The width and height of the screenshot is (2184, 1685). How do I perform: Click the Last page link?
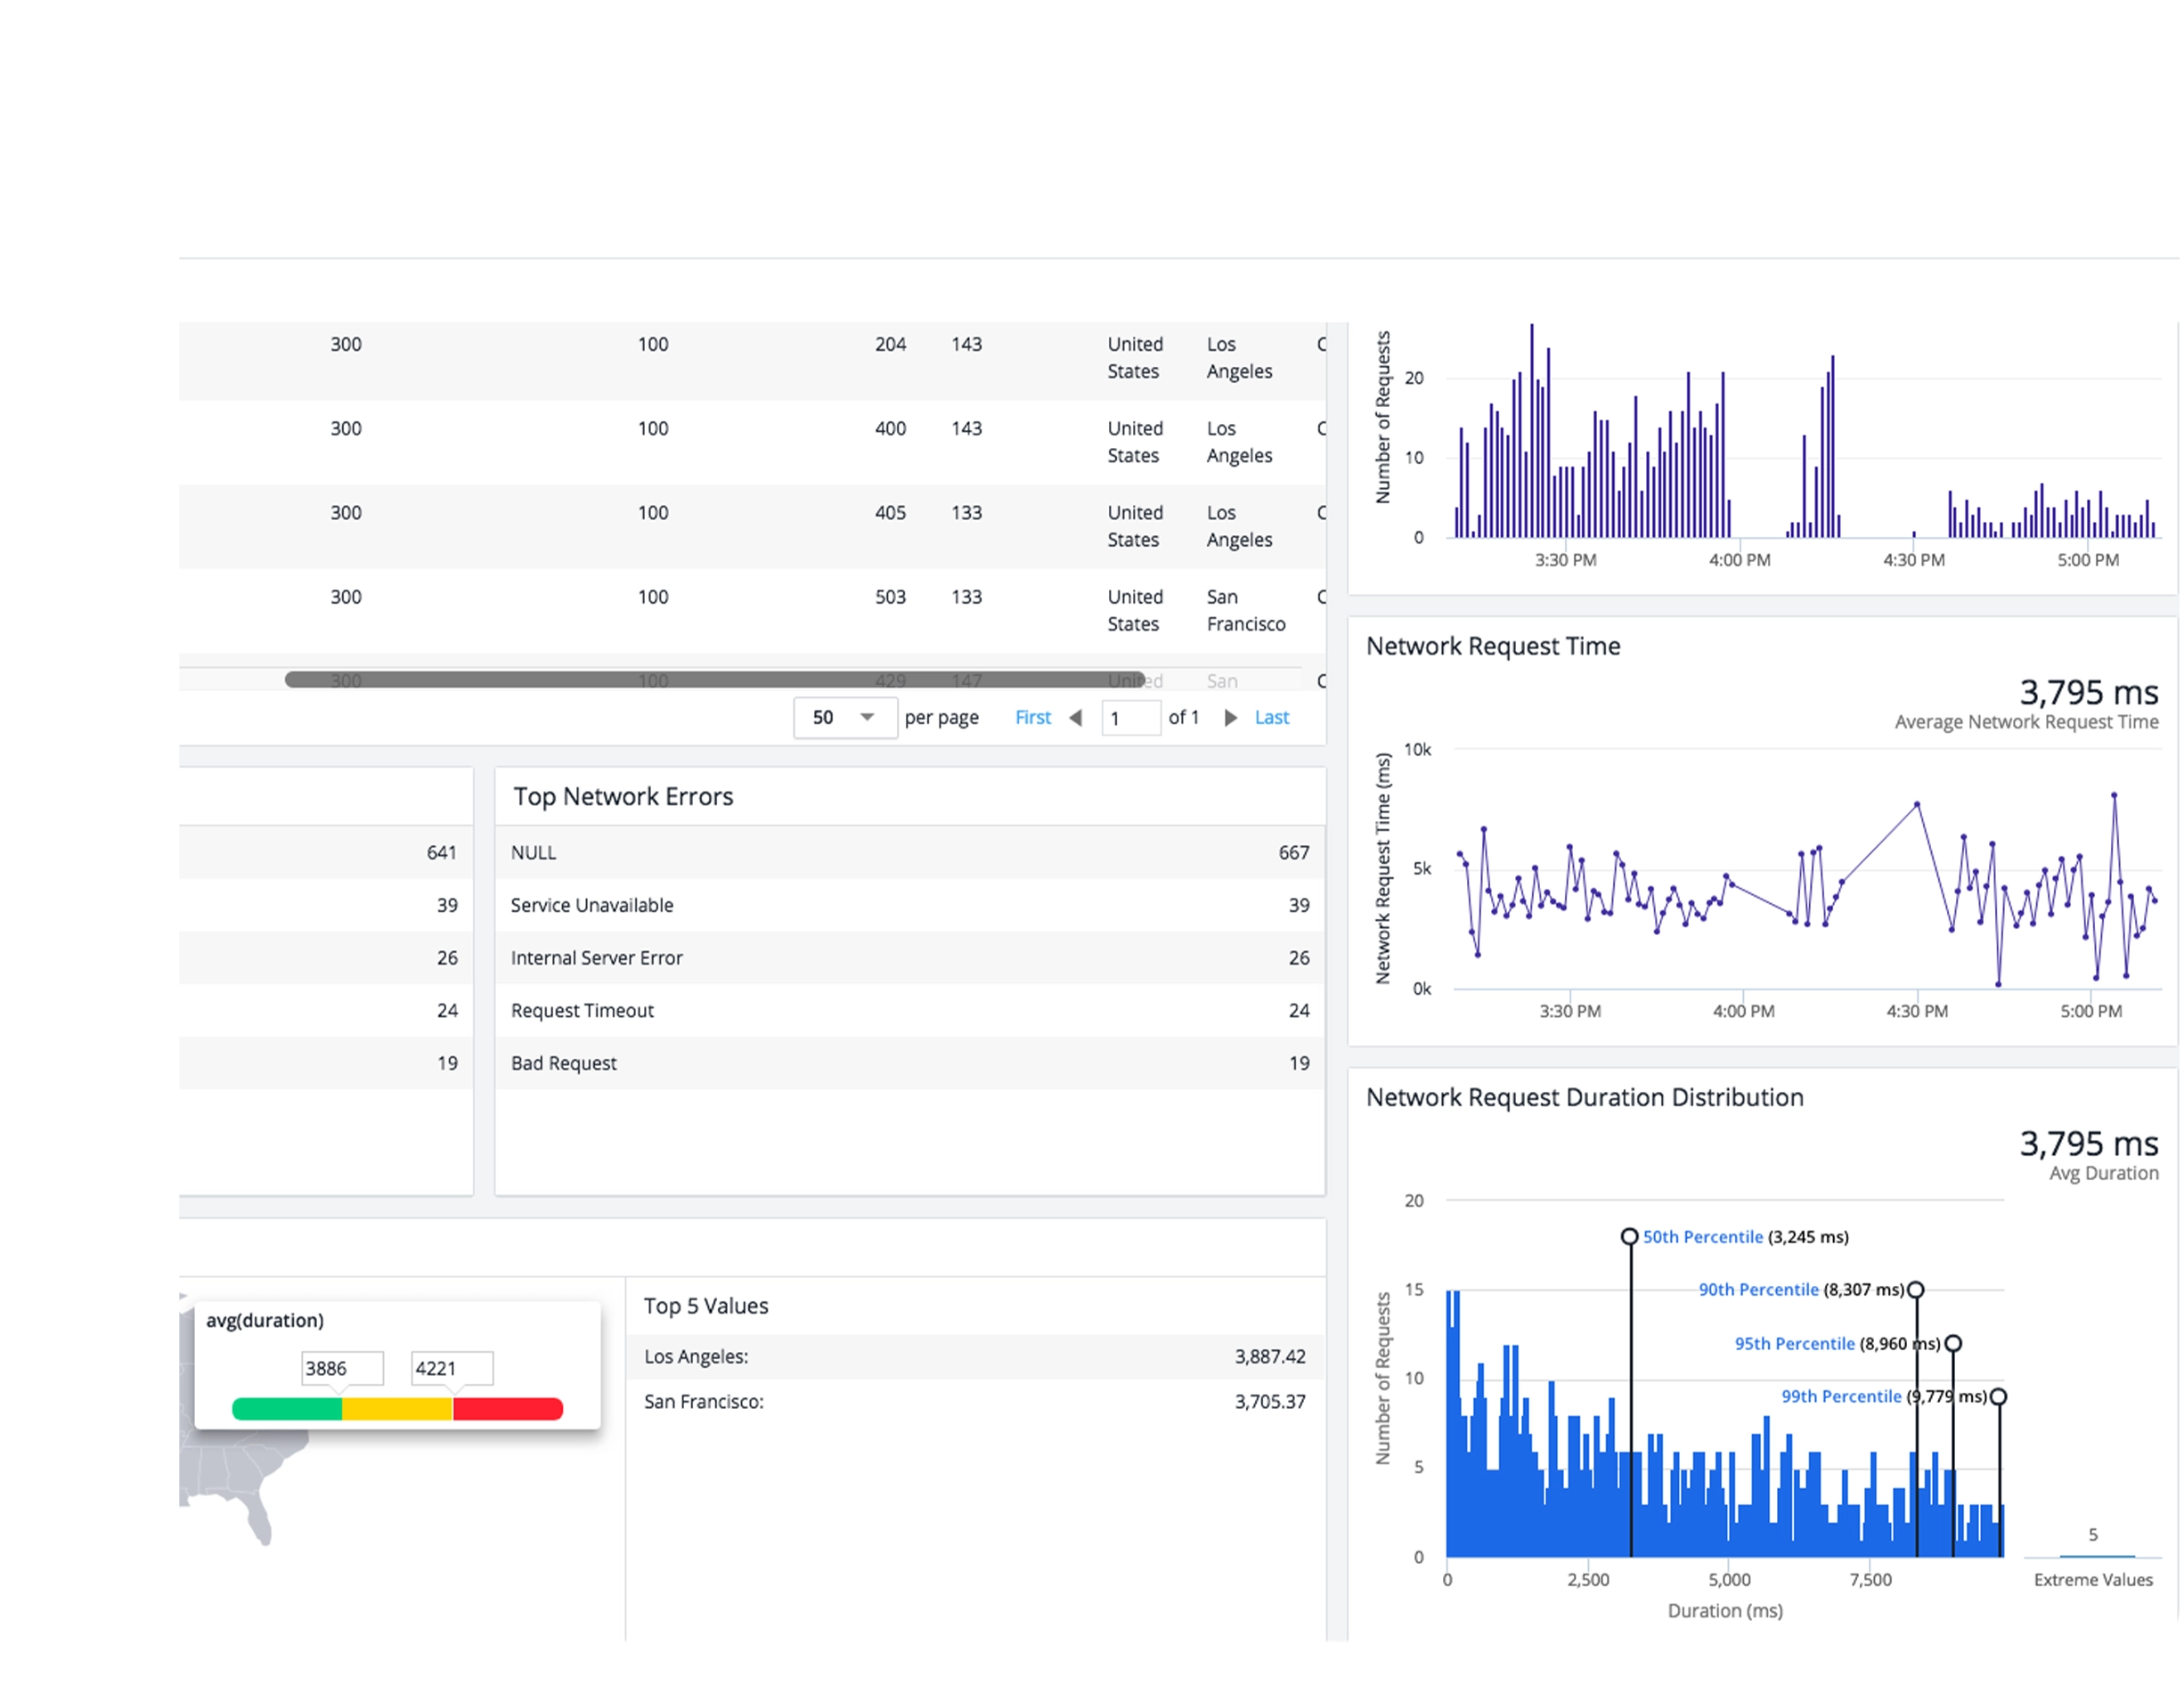coord(1271,718)
